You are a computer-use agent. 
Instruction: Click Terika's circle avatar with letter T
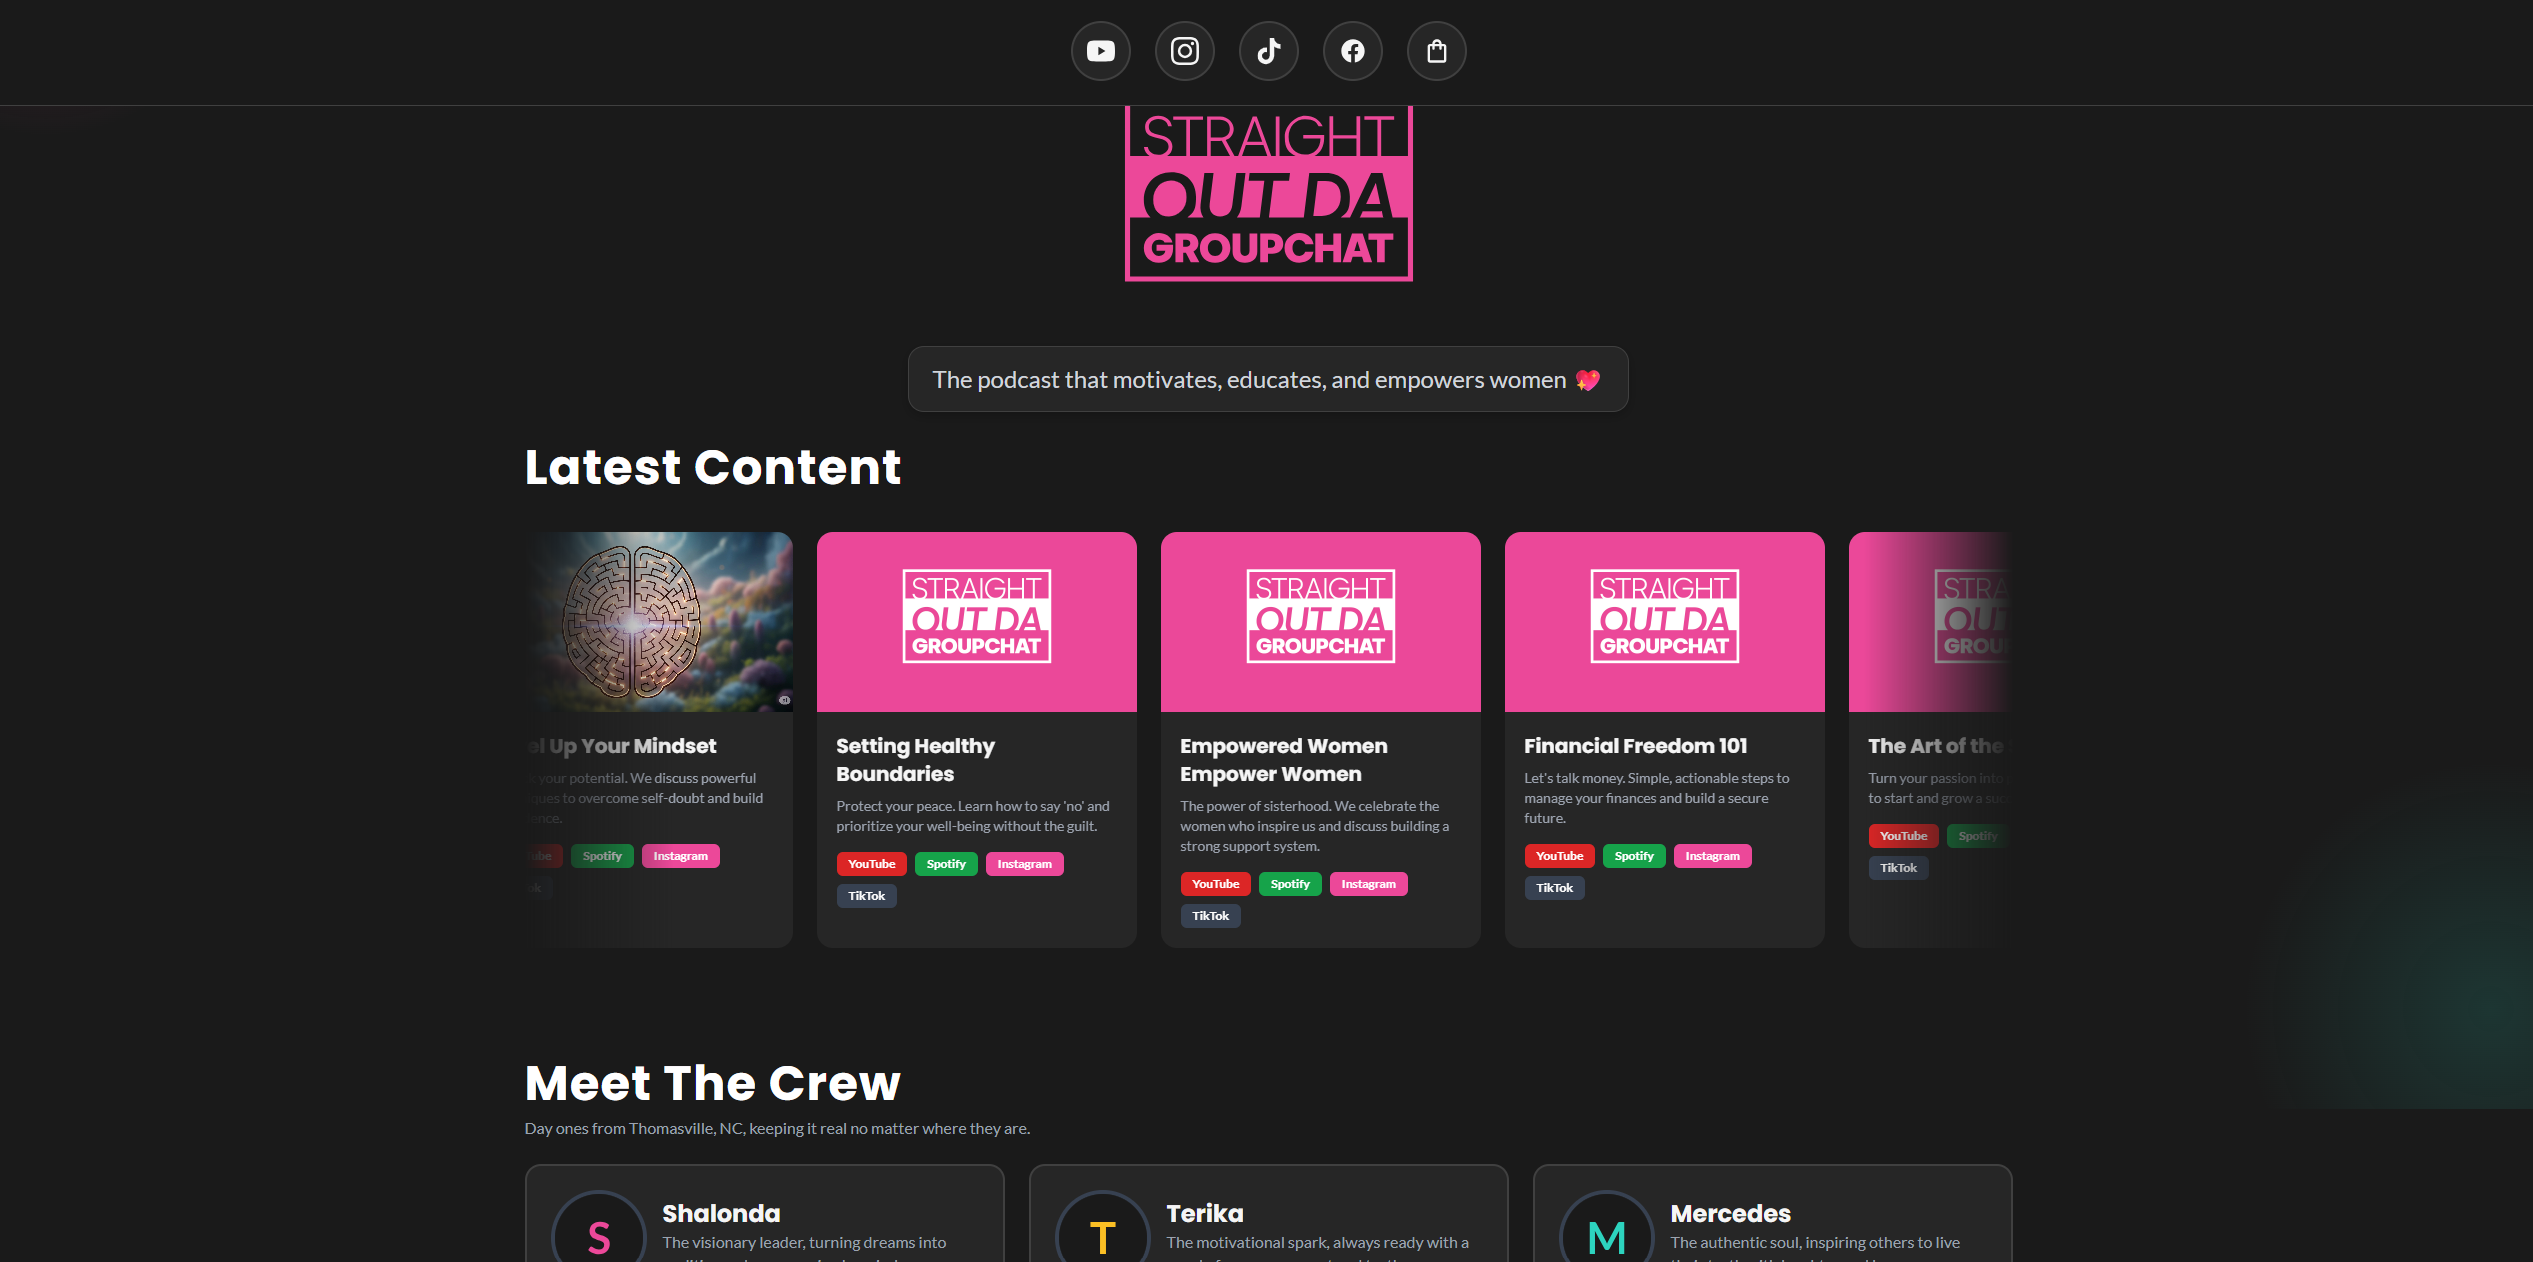(x=1101, y=1232)
